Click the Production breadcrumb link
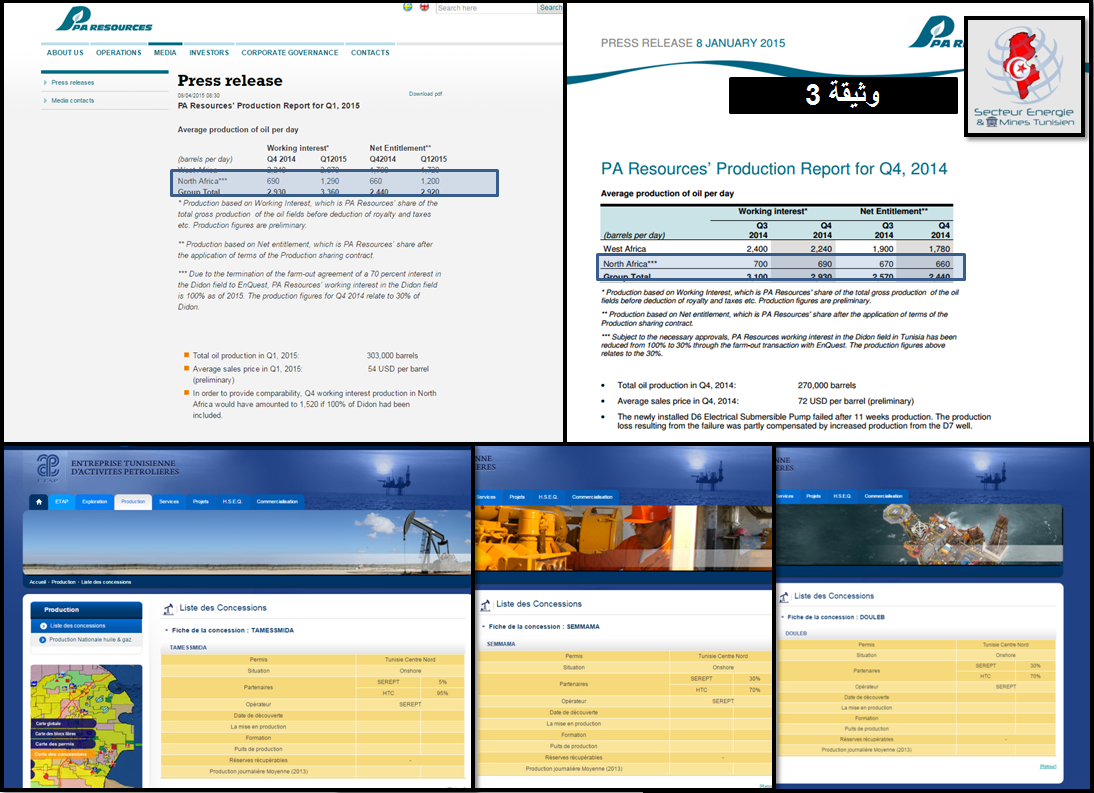The width and height of the screenshot is (1094, 793). pos(63,582)
